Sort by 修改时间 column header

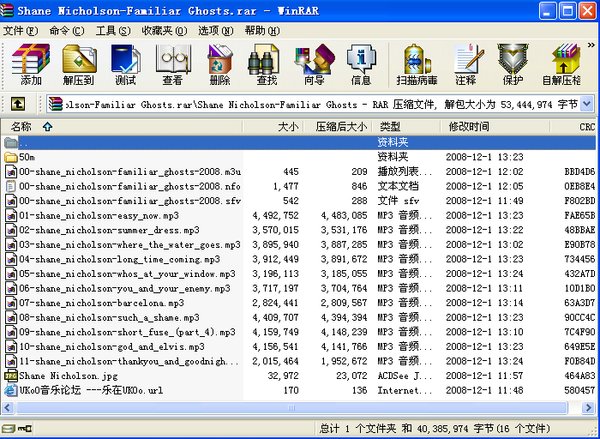click(x=495, y=127)
